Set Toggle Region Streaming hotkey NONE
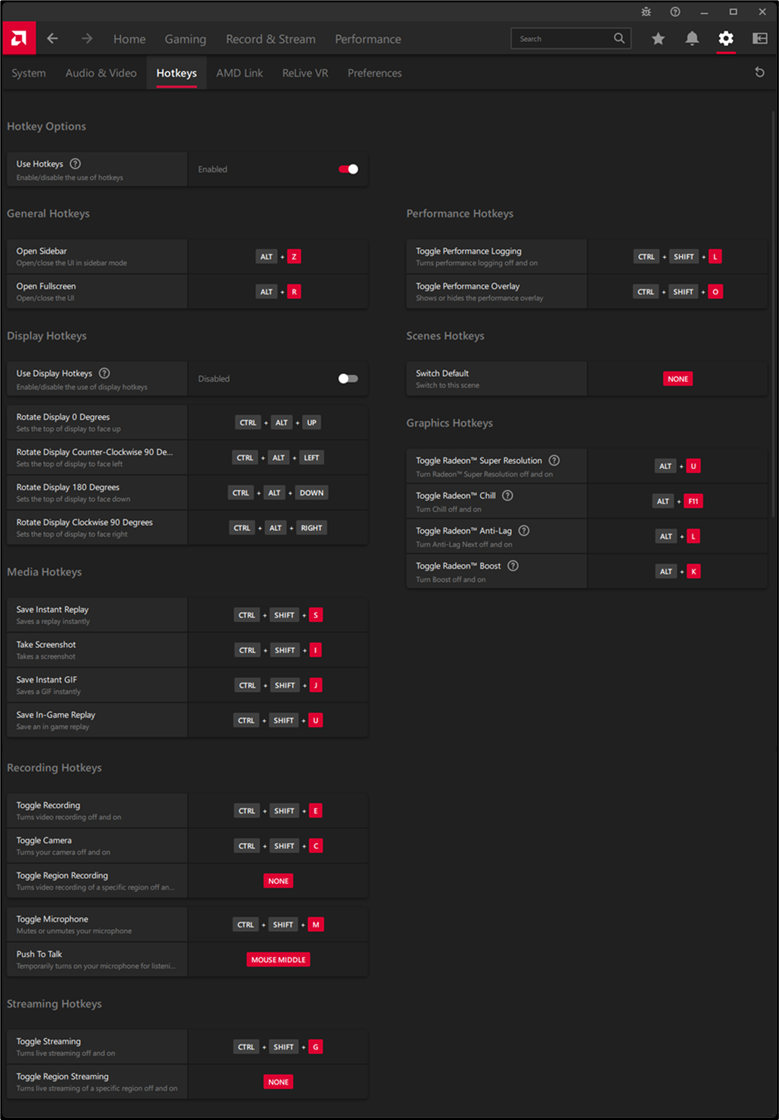 pos(278,1081)
